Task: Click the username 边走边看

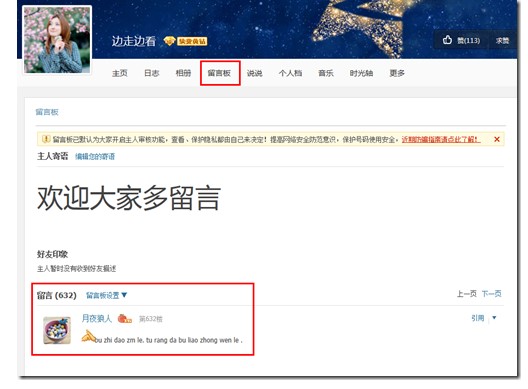Action: tap(134, 41)
